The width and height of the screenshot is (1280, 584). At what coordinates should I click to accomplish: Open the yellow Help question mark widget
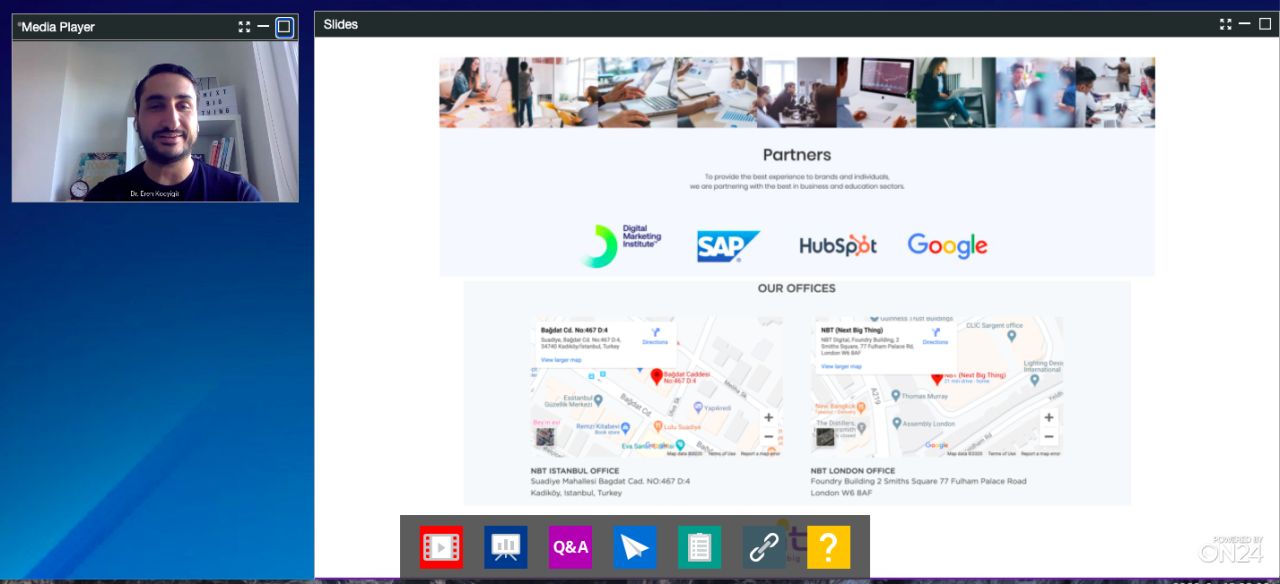[x=828, y=547]
